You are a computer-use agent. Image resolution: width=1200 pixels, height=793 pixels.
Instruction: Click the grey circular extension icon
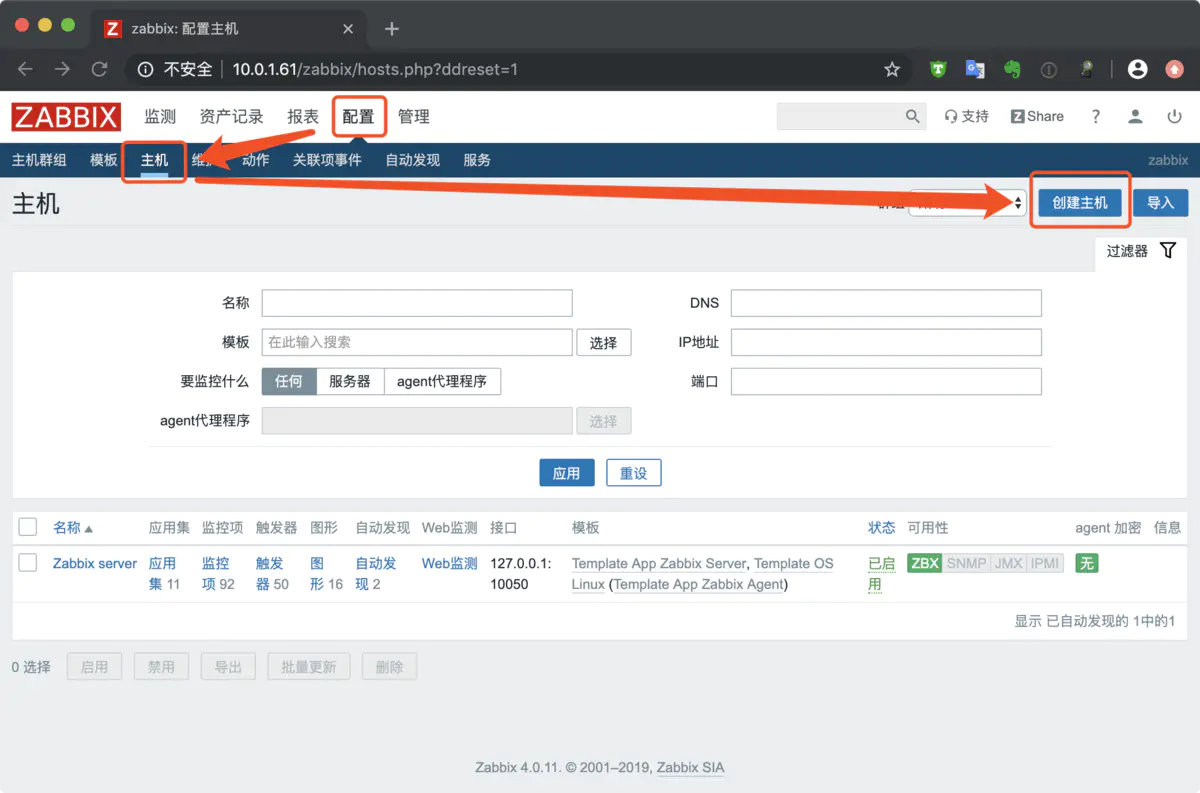pyautogui.click(x=1049, y=69)
